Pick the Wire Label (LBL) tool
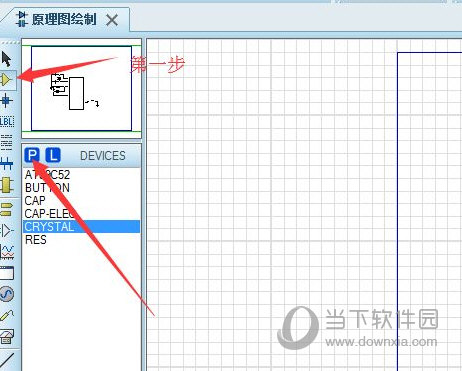This screenshot has width=462, height=371. (7, 121)
